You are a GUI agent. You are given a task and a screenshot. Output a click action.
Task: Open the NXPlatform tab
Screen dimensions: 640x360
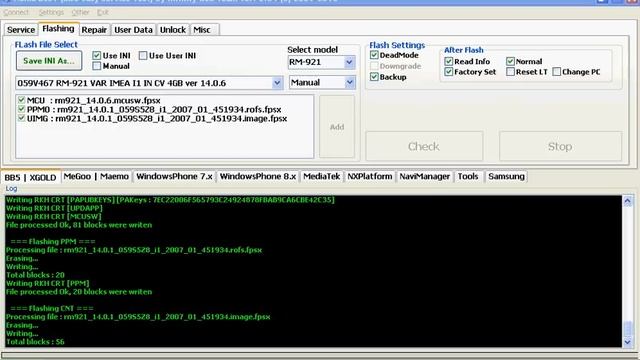pos(370,176)
